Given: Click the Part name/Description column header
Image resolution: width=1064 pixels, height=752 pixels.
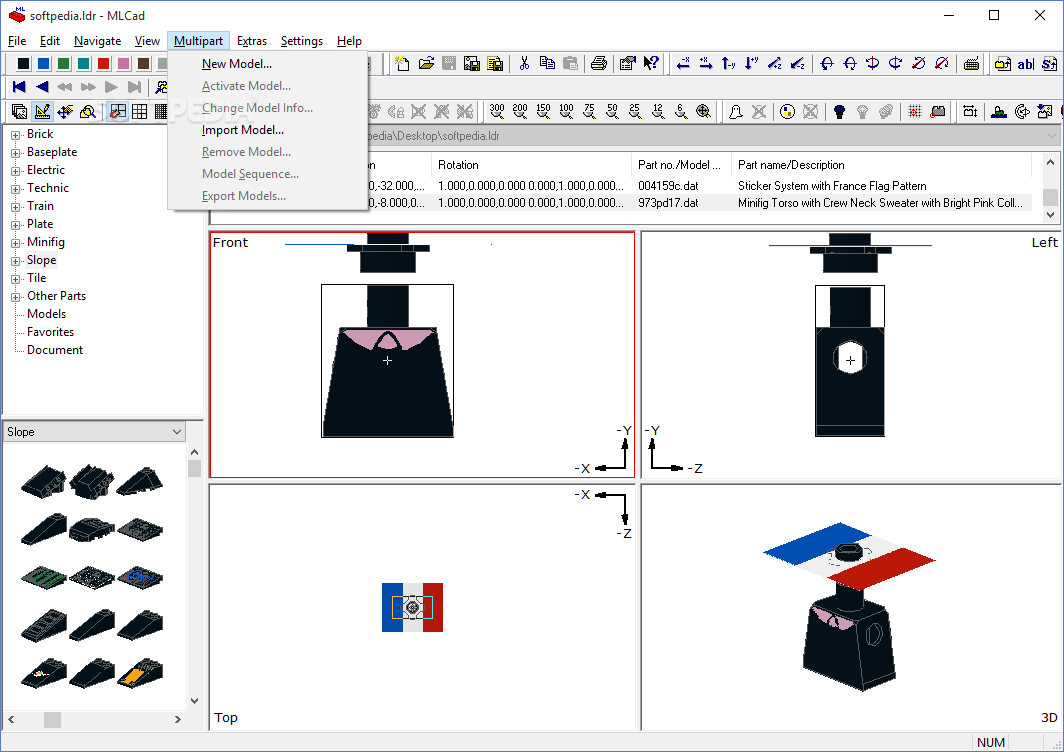Looking at the screenshot, I should click(x=881, y=165).
